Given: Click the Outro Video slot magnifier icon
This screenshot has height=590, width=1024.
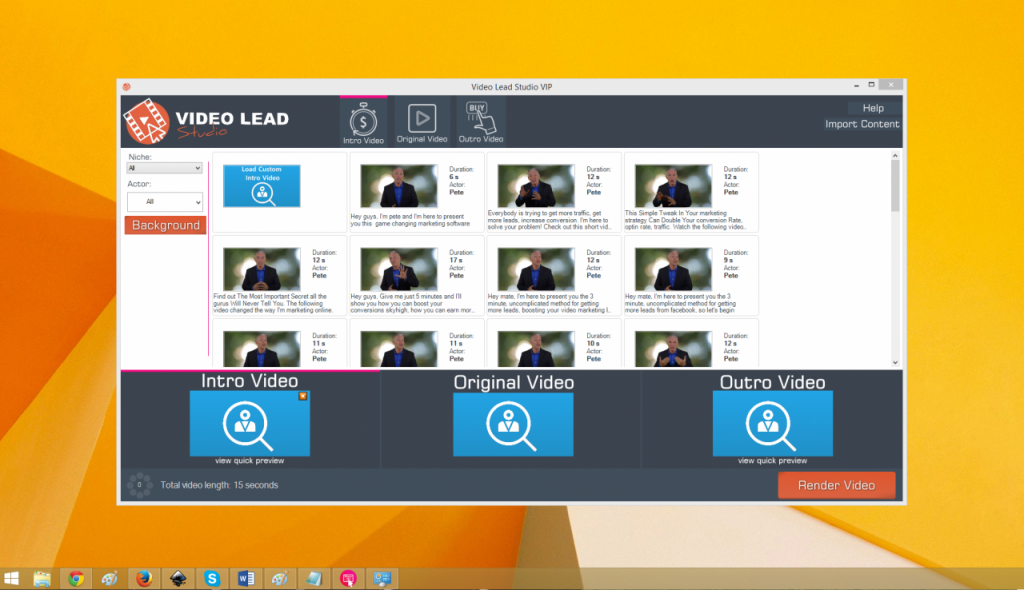Looking at the screenshot, I should [772, 424].
